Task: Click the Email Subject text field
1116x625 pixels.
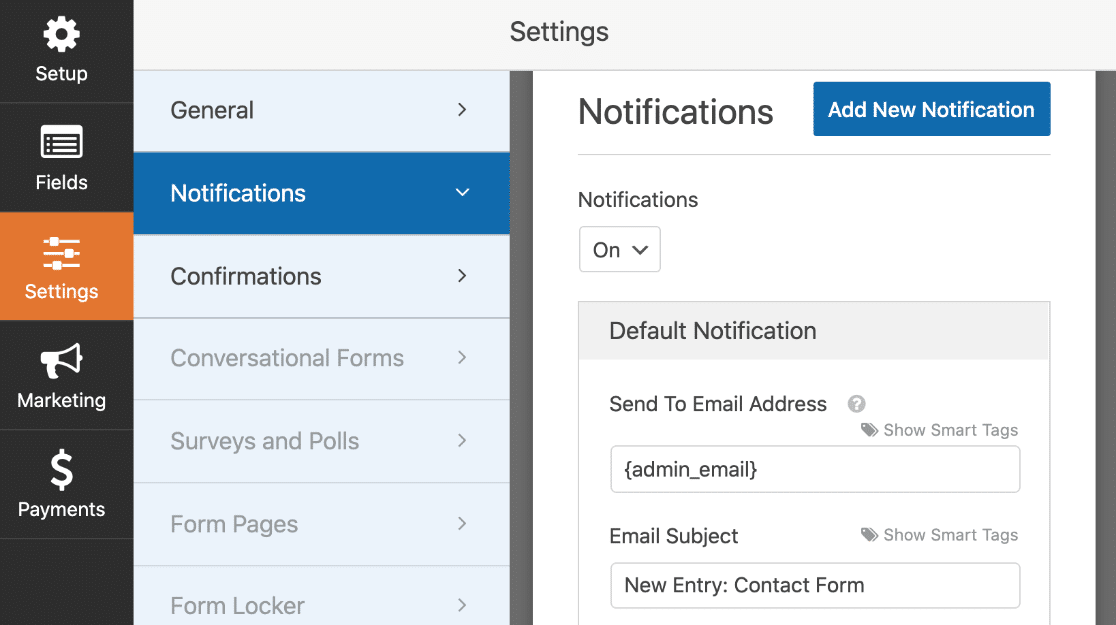Action: (x=815, y=585)
